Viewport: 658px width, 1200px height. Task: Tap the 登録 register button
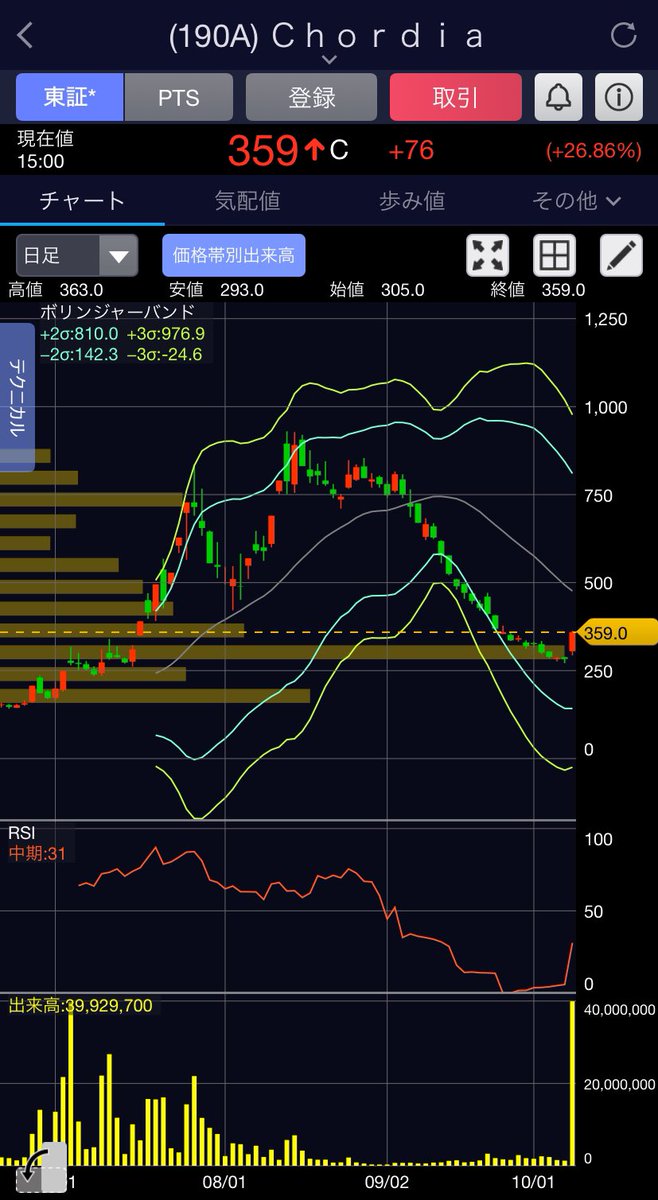pos(311,97)
